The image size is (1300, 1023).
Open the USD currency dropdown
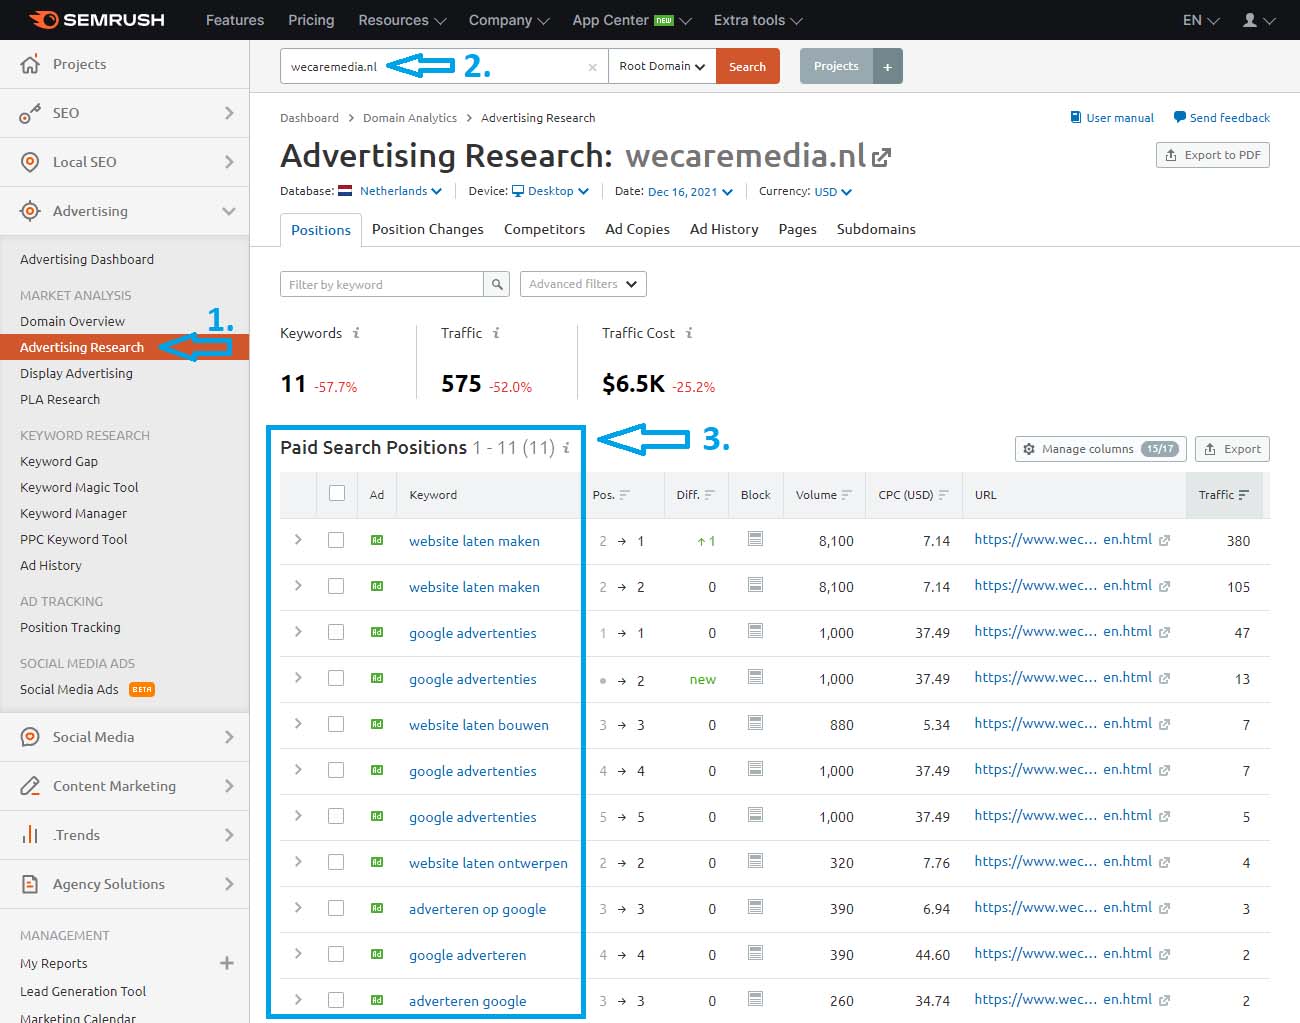(833, 192)
